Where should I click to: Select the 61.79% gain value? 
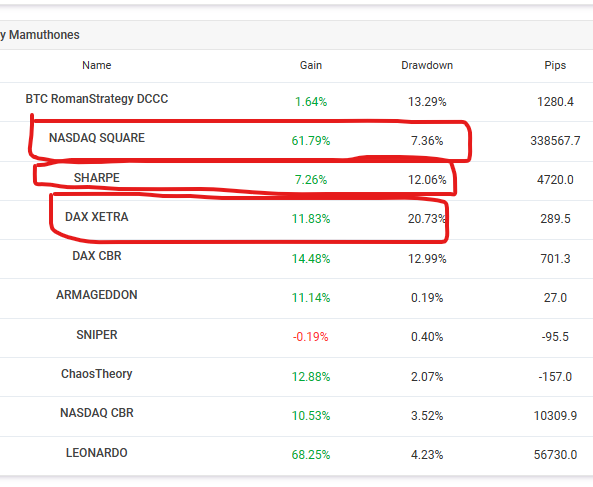pyautogui.click(x=311, y=141)
